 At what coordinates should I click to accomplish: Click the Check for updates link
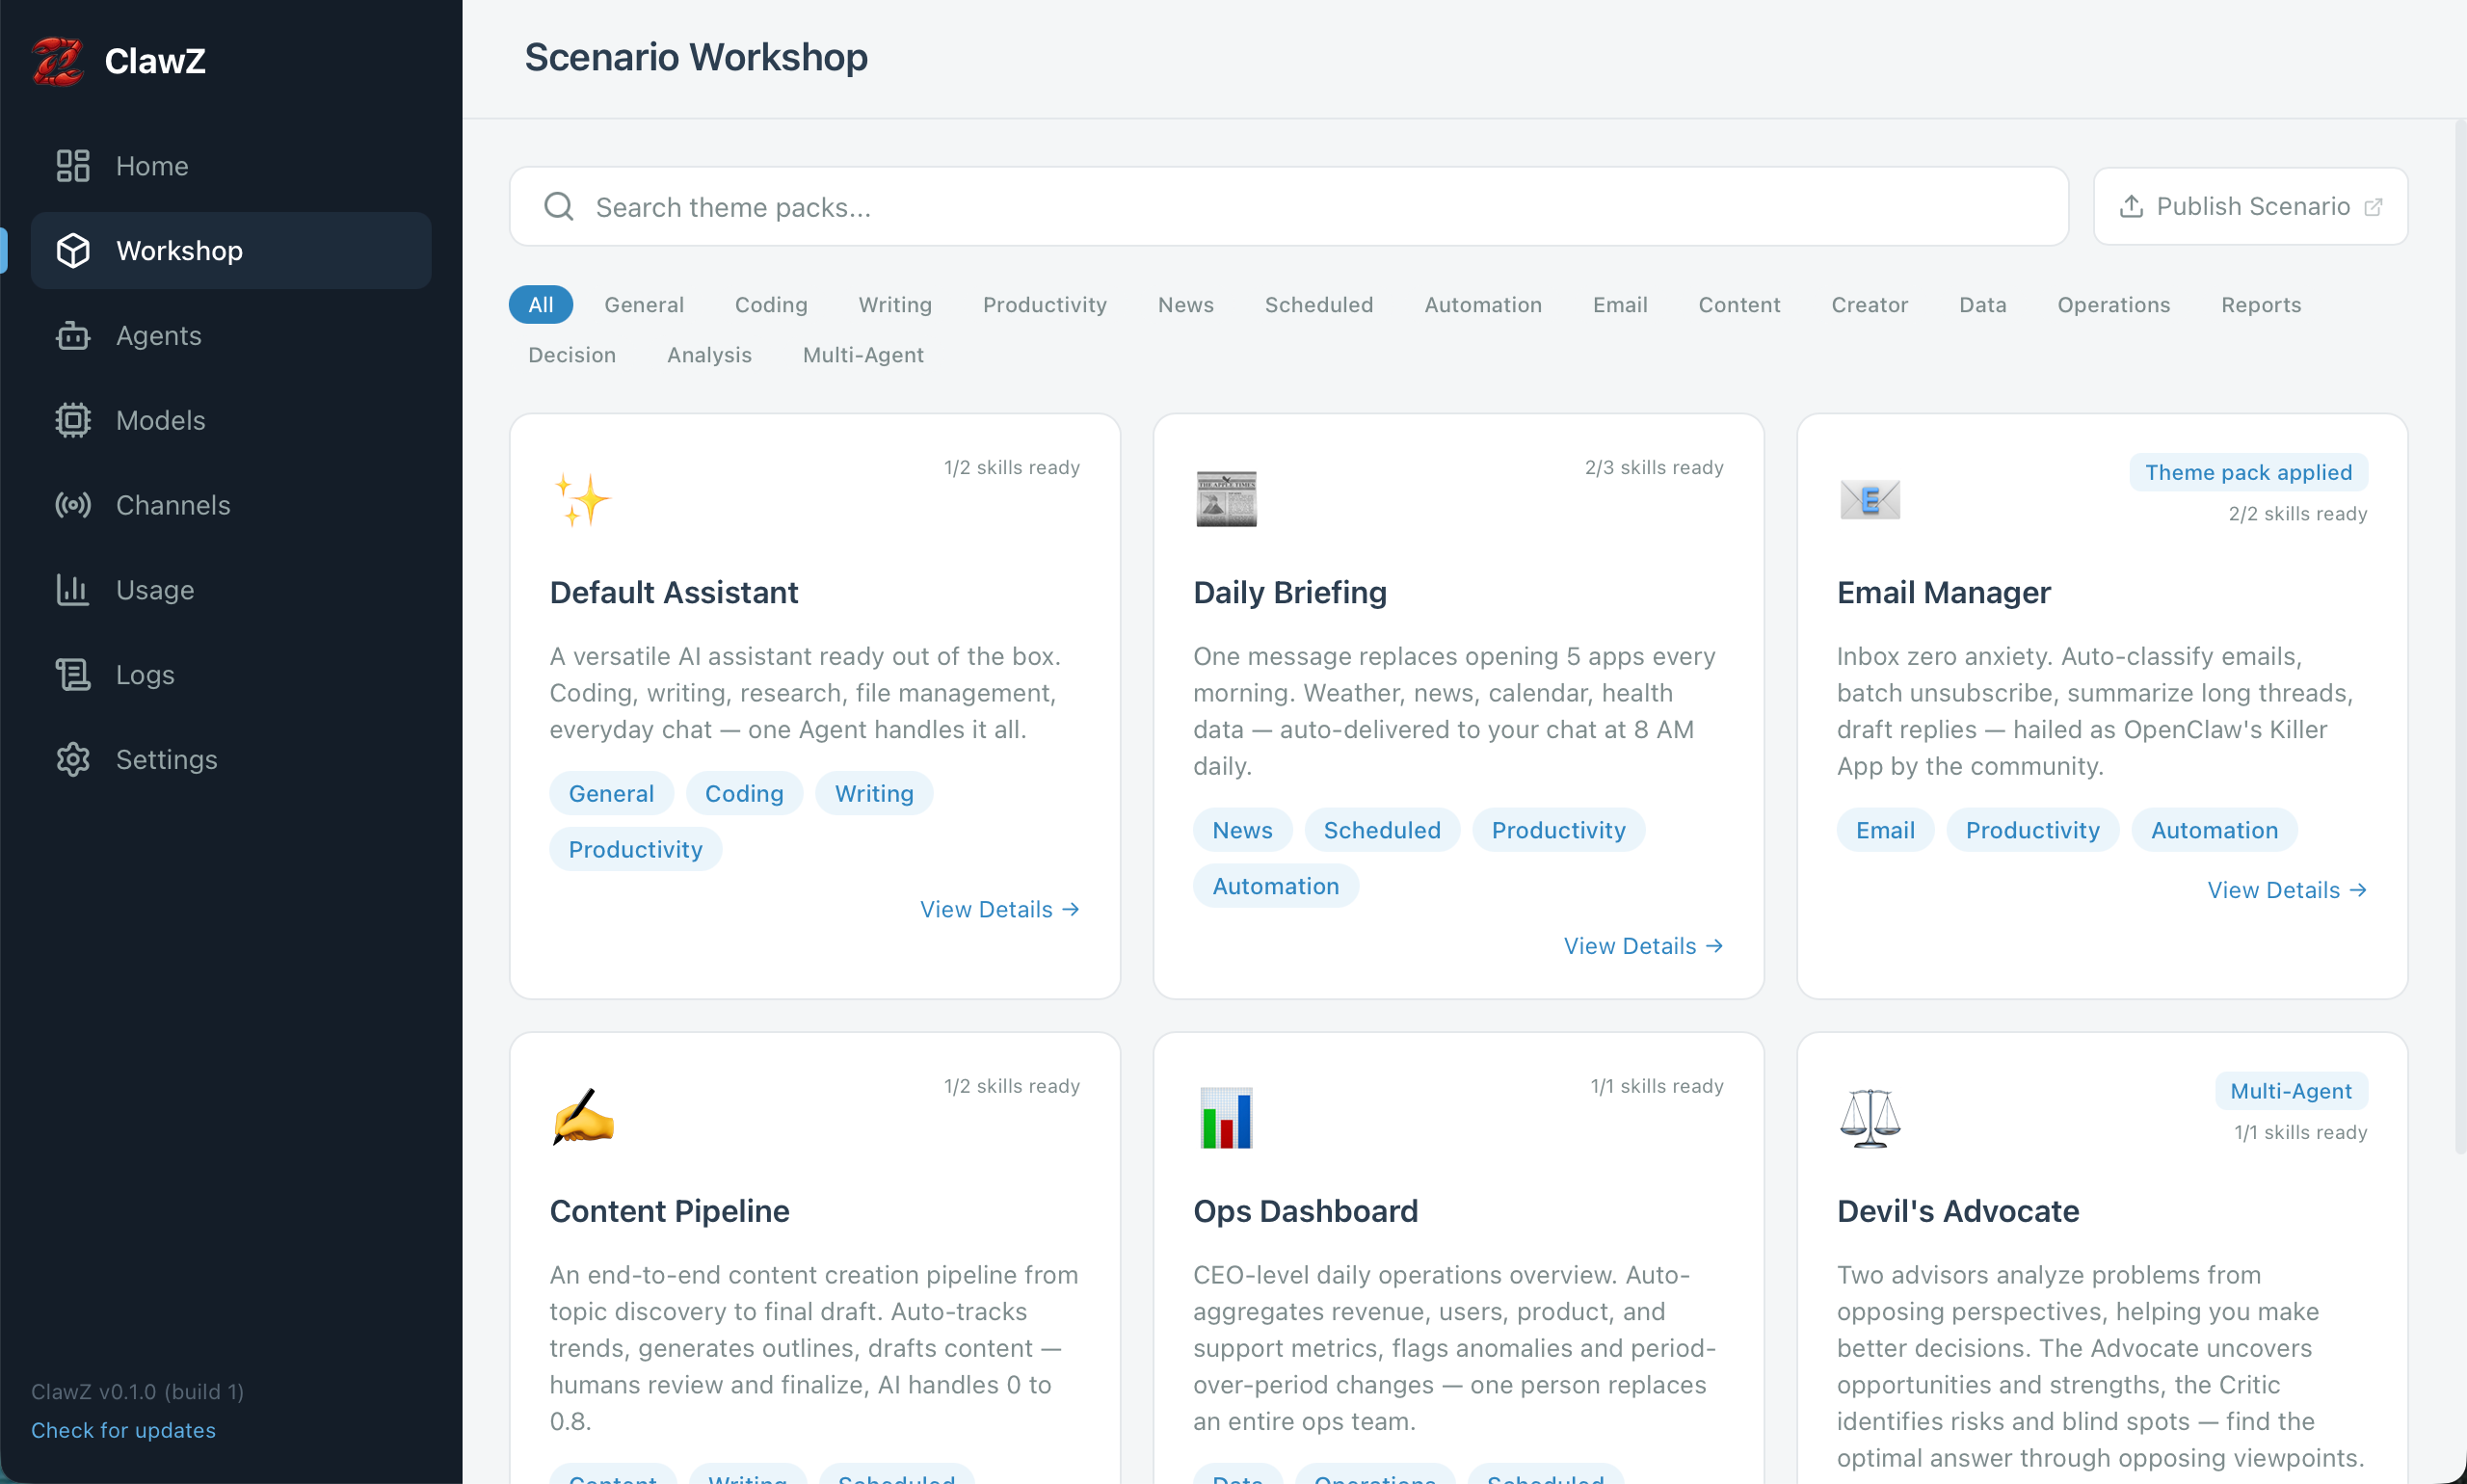tap(122, 1429)
